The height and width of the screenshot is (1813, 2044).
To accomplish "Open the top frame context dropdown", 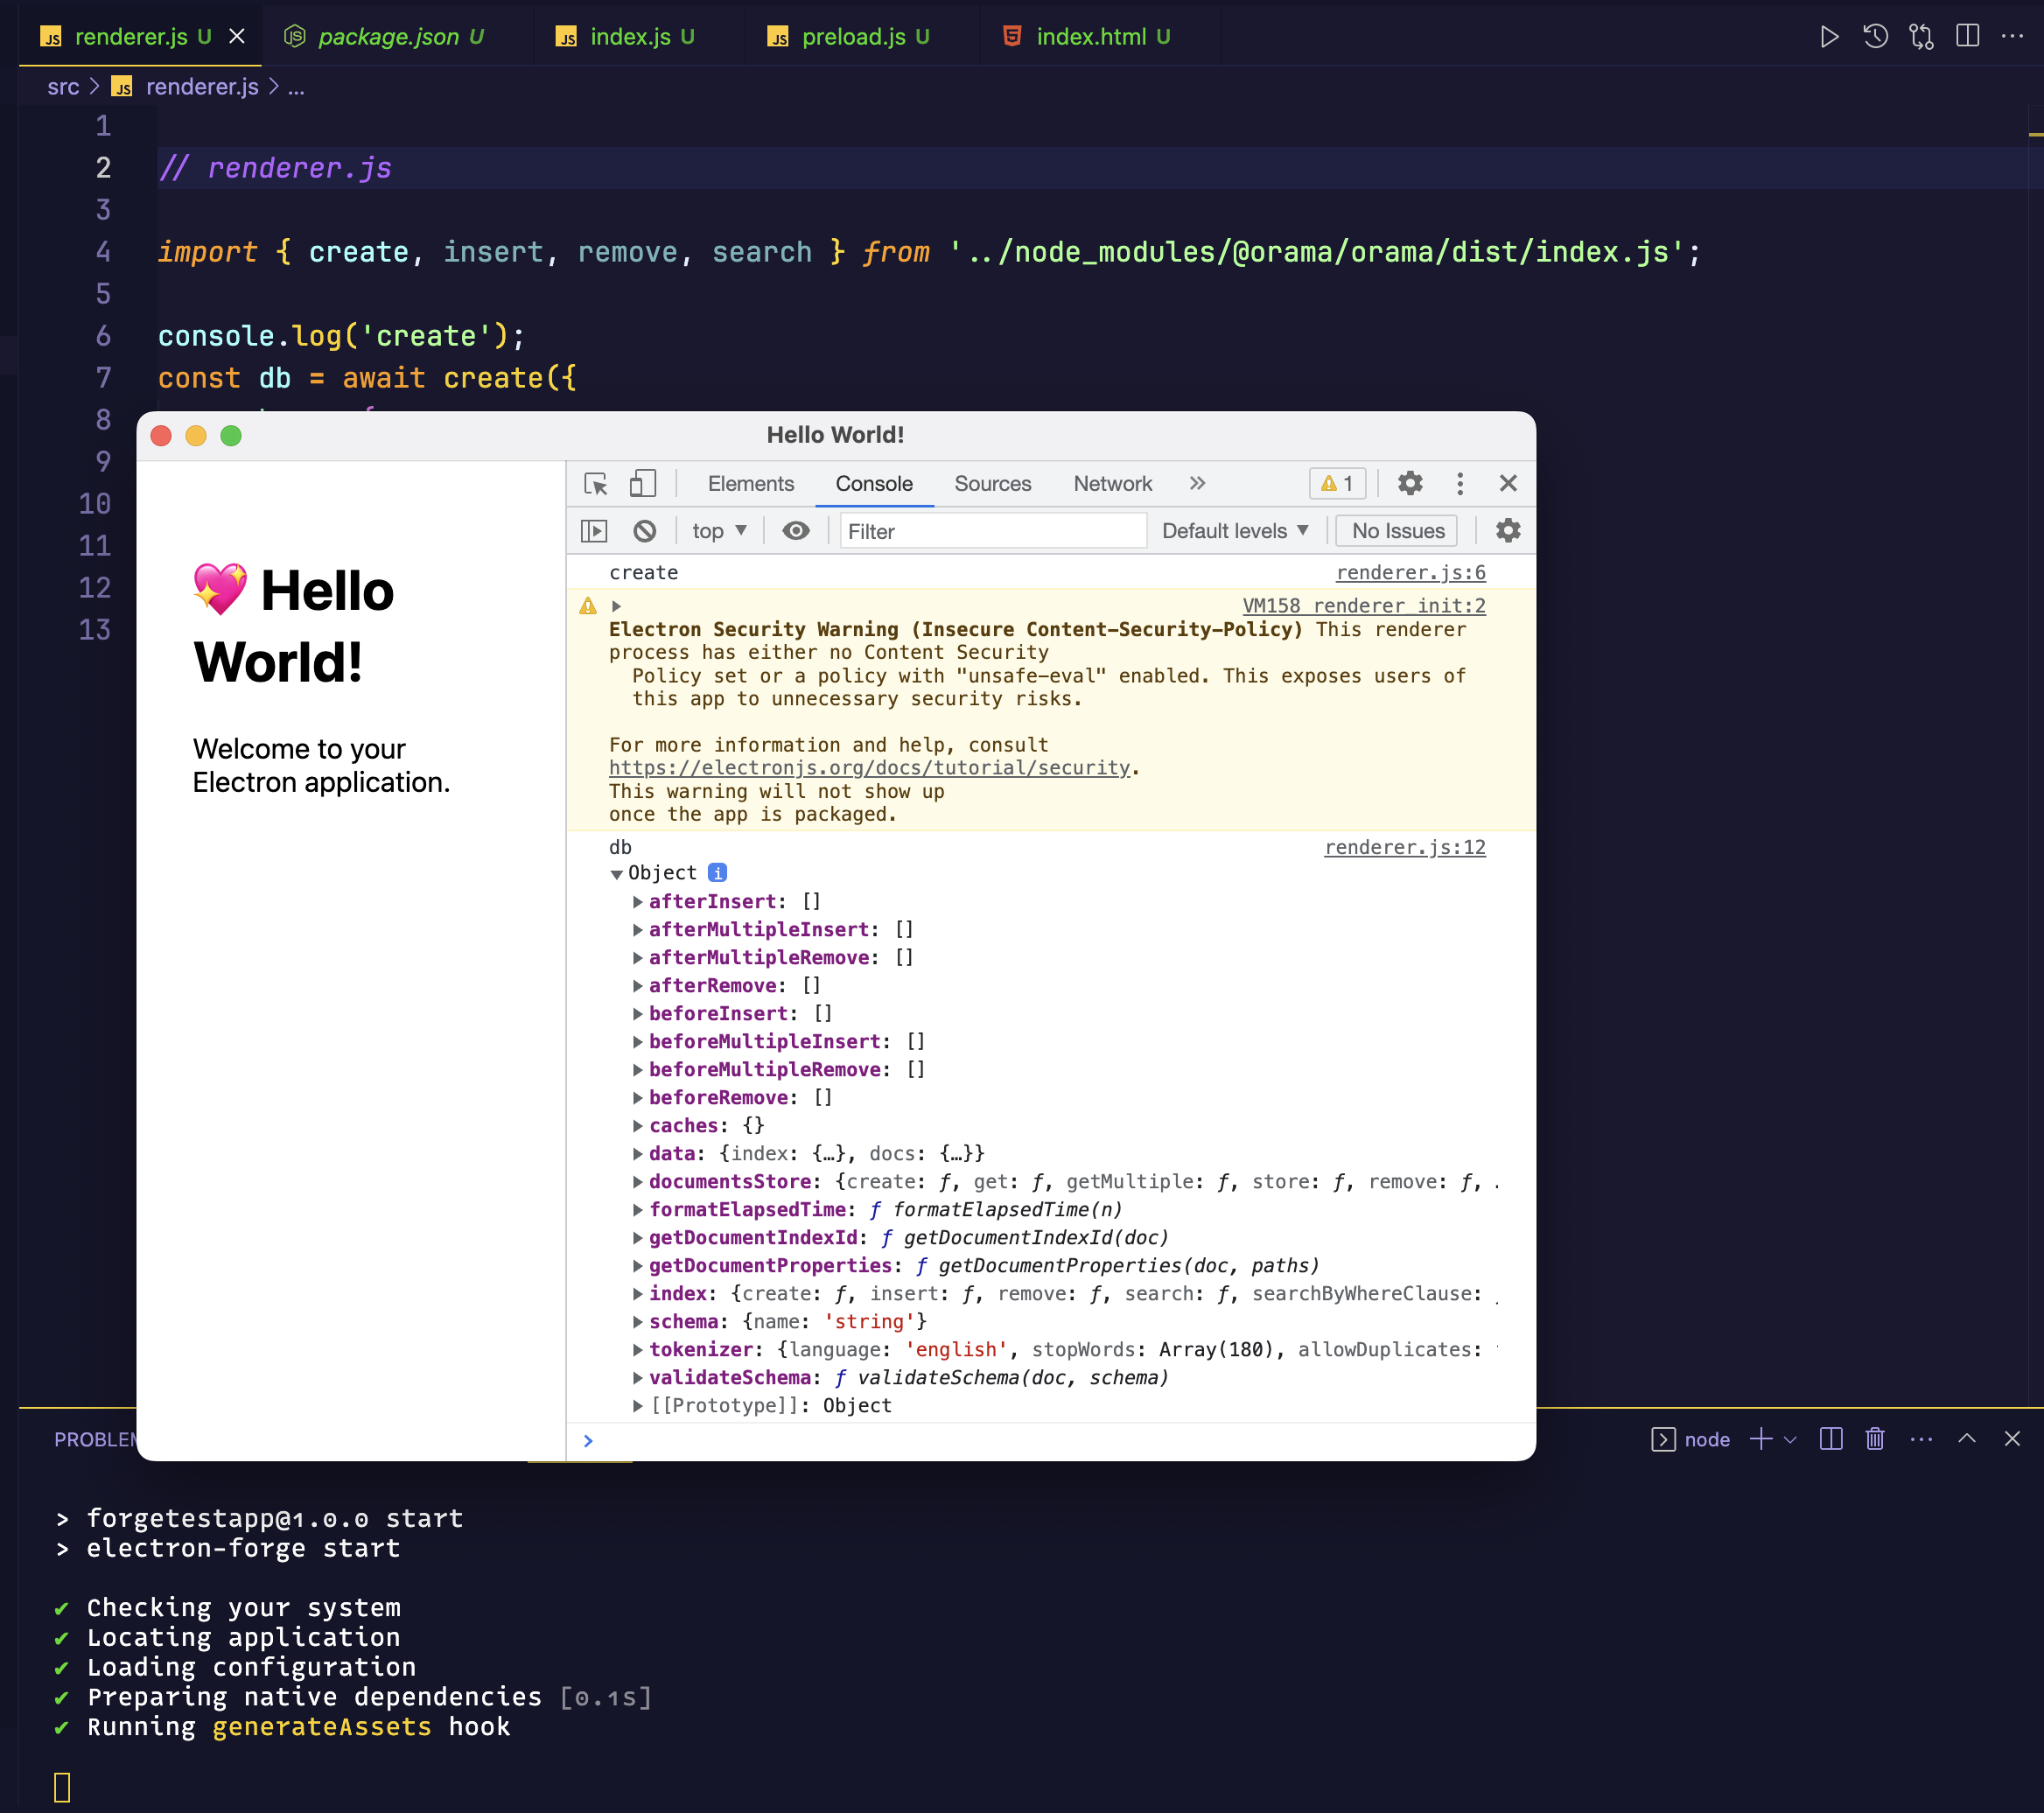I will click(718, 531).
